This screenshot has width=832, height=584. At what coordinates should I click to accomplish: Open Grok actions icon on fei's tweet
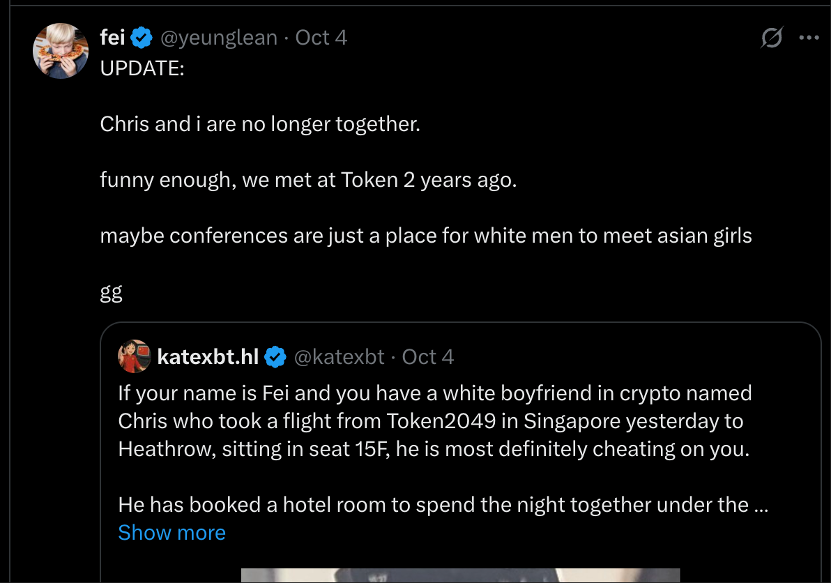(x=771, y=38)
